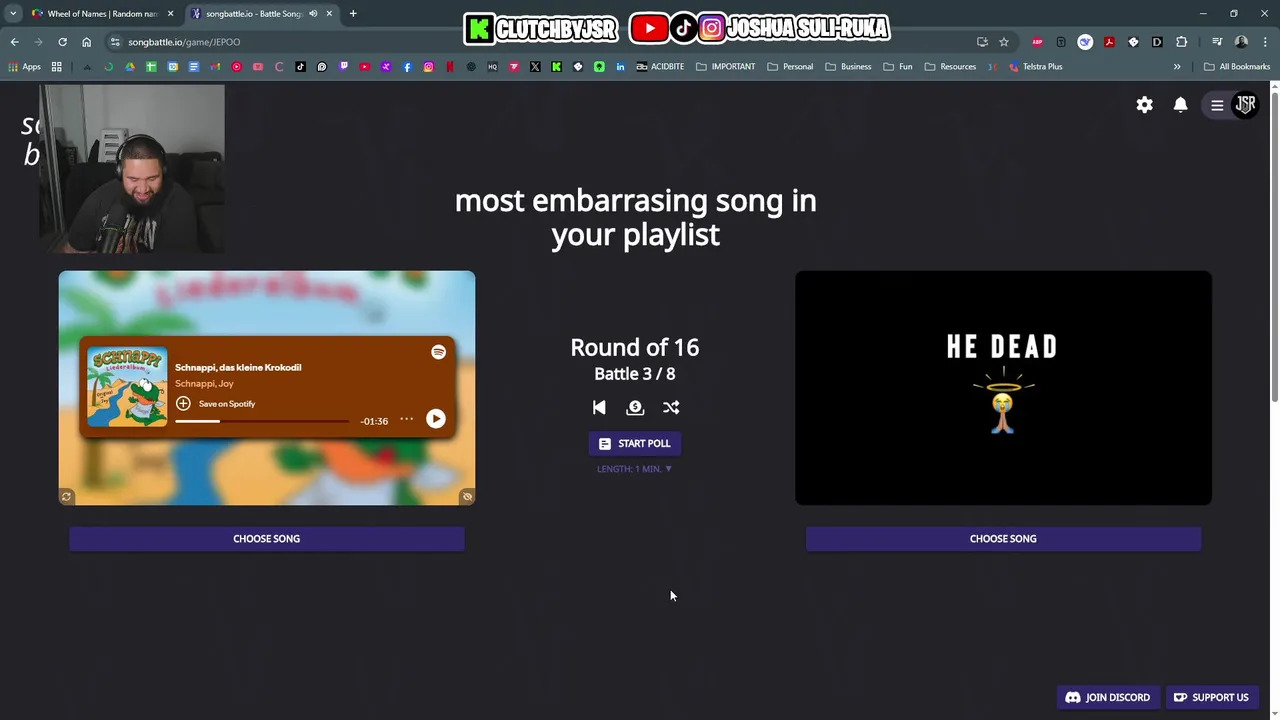The image size is (1280, 720).
Task: Open the Schnappi, Joy artist link
Action: [204, 384]
